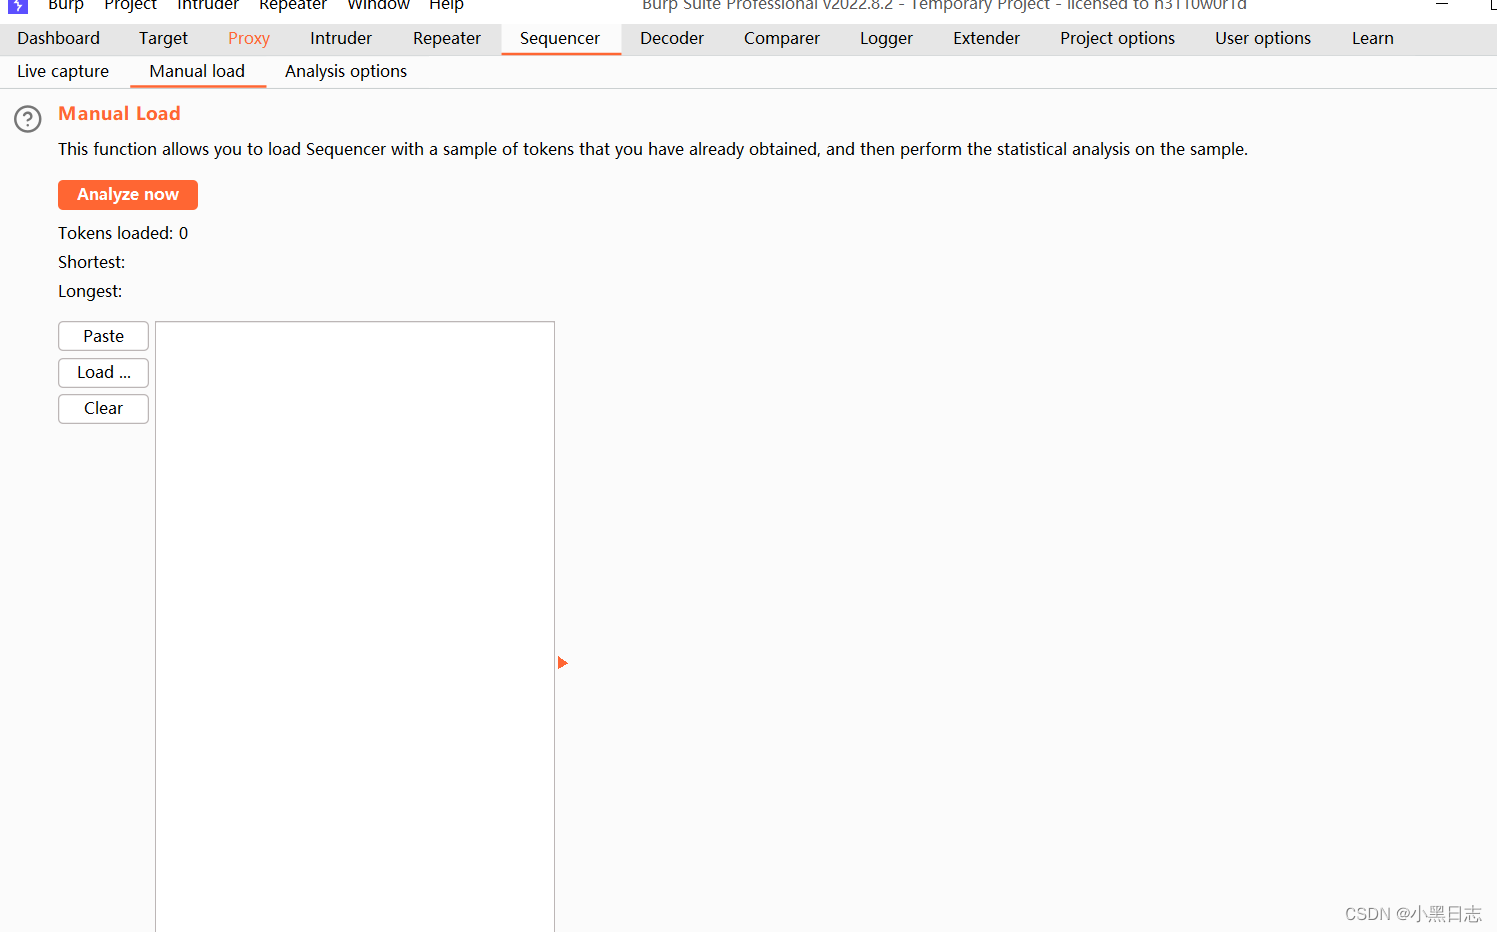This screenshot has height=932, width=1497.
Task: Select the Sequencer tab
Action: (x=560, y=38)
